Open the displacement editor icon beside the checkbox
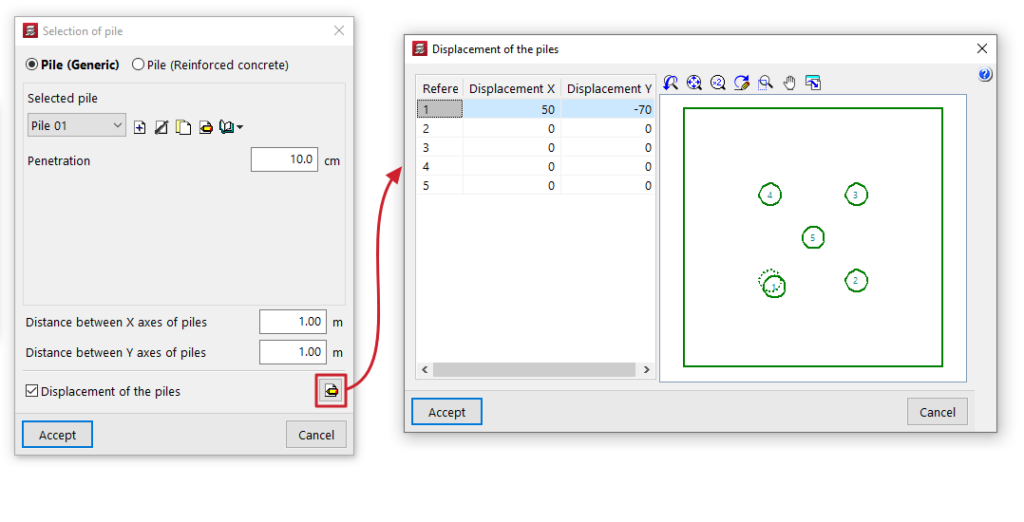Image resolution: width=1024 pixels, height=522 pixels. coord(331,391)
